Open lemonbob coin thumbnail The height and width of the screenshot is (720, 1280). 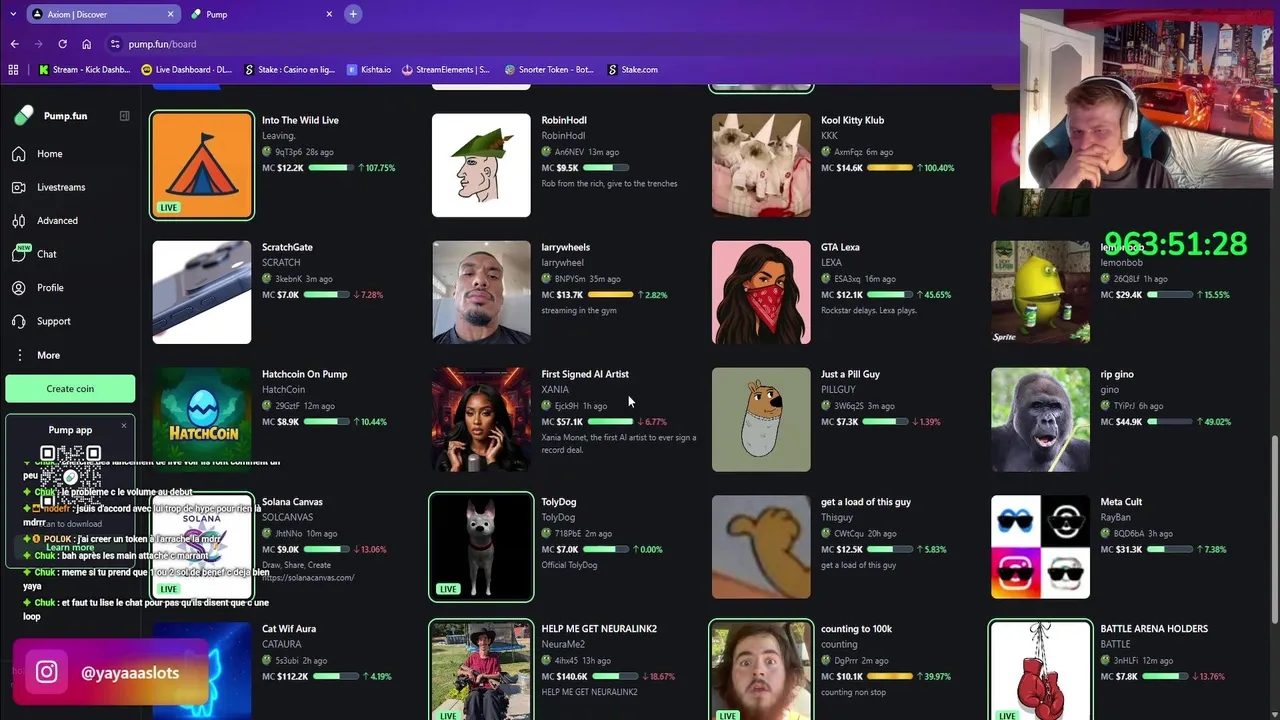1040,292
